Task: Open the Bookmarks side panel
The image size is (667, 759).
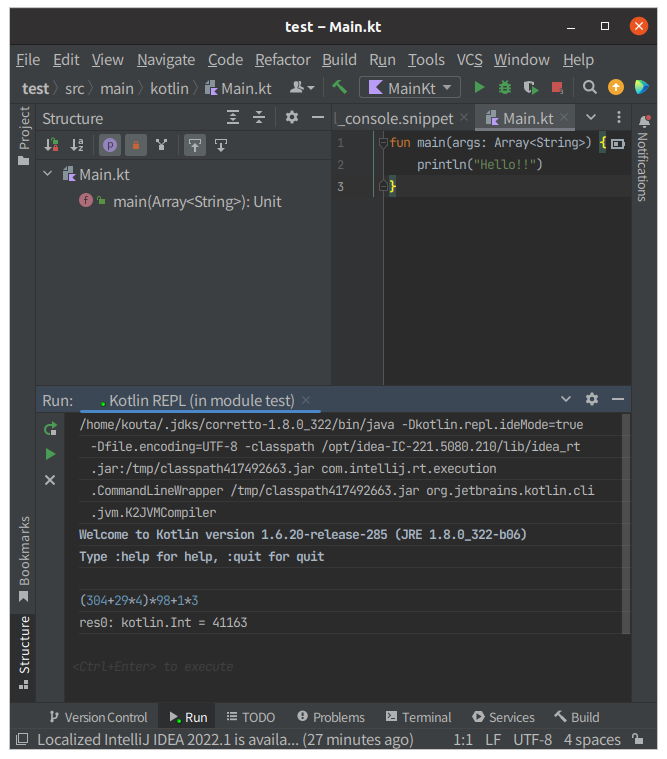Action: coord(23,559)
